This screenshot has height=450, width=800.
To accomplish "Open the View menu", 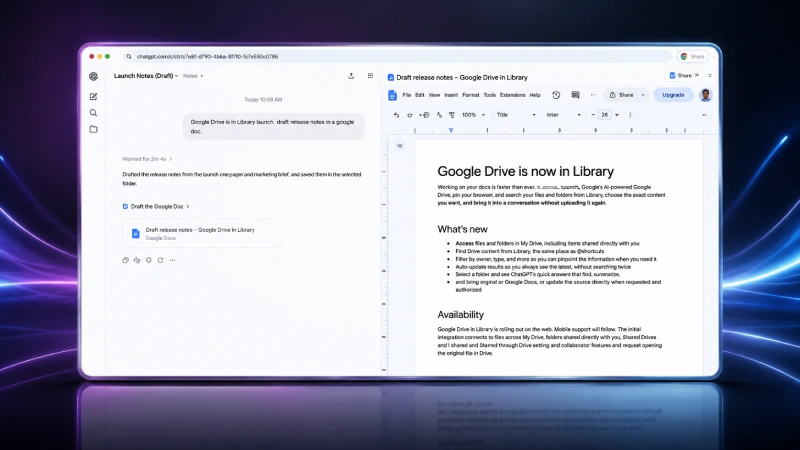I will [x=434, y=95].
